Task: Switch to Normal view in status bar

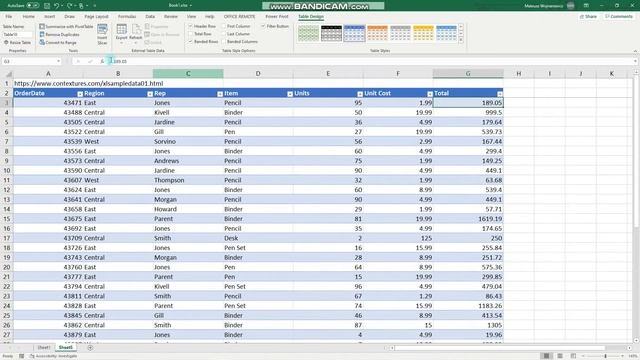Action: [x=547, y=356]
